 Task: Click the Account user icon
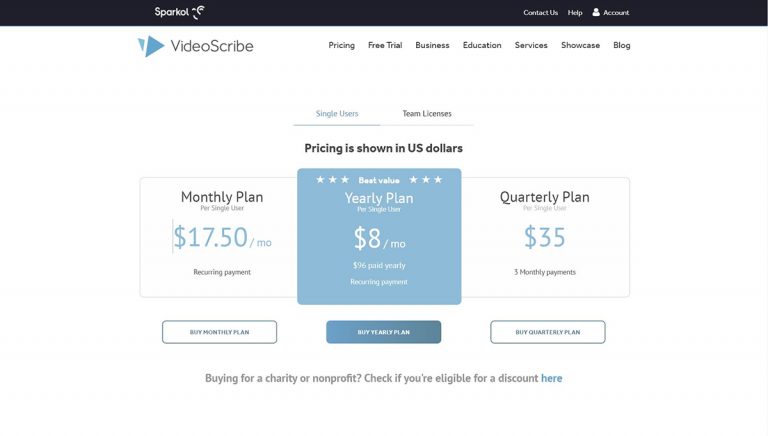coord(597,12)
